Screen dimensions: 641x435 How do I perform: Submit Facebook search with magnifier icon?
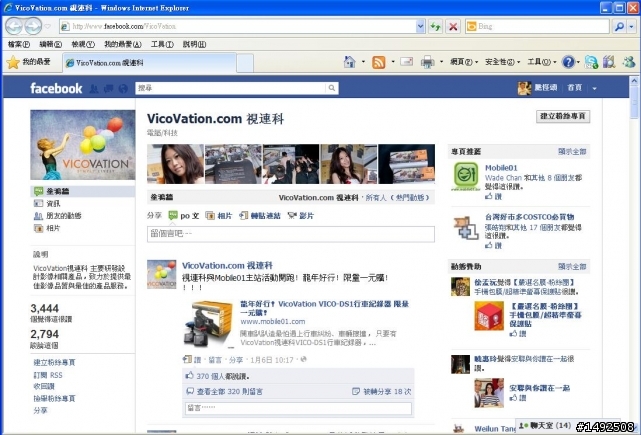click(x=332, y=88)
